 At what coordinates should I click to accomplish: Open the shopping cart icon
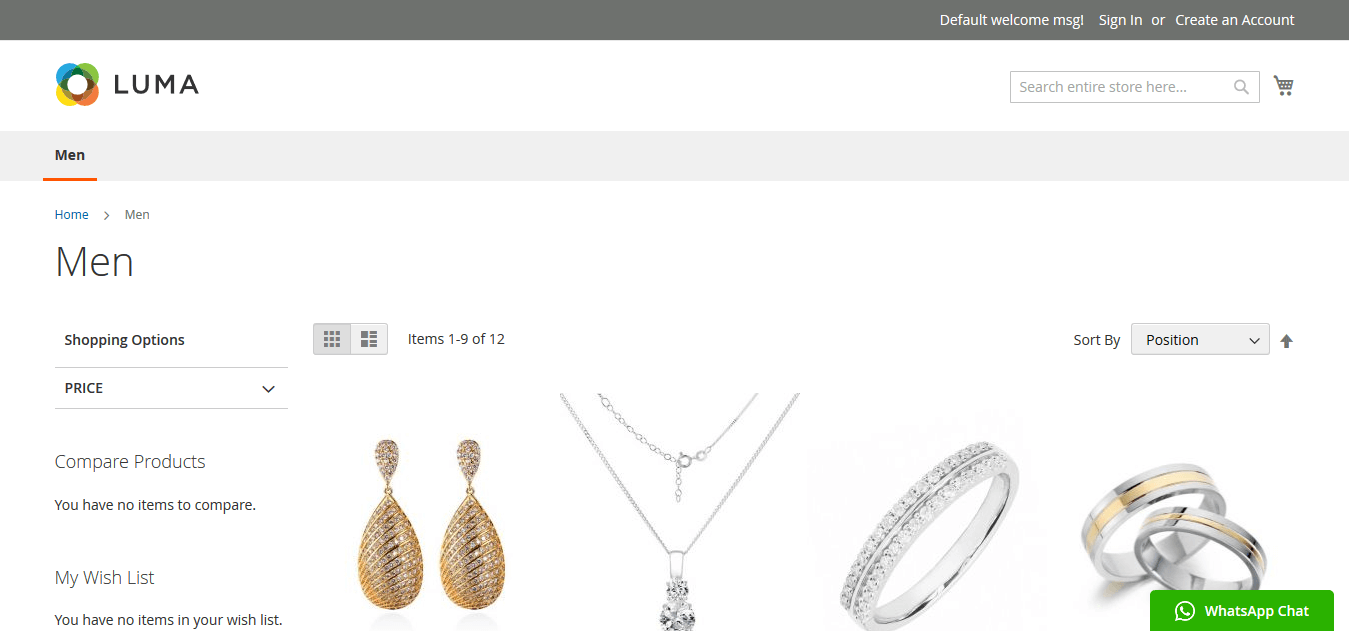pos(1284,86)
